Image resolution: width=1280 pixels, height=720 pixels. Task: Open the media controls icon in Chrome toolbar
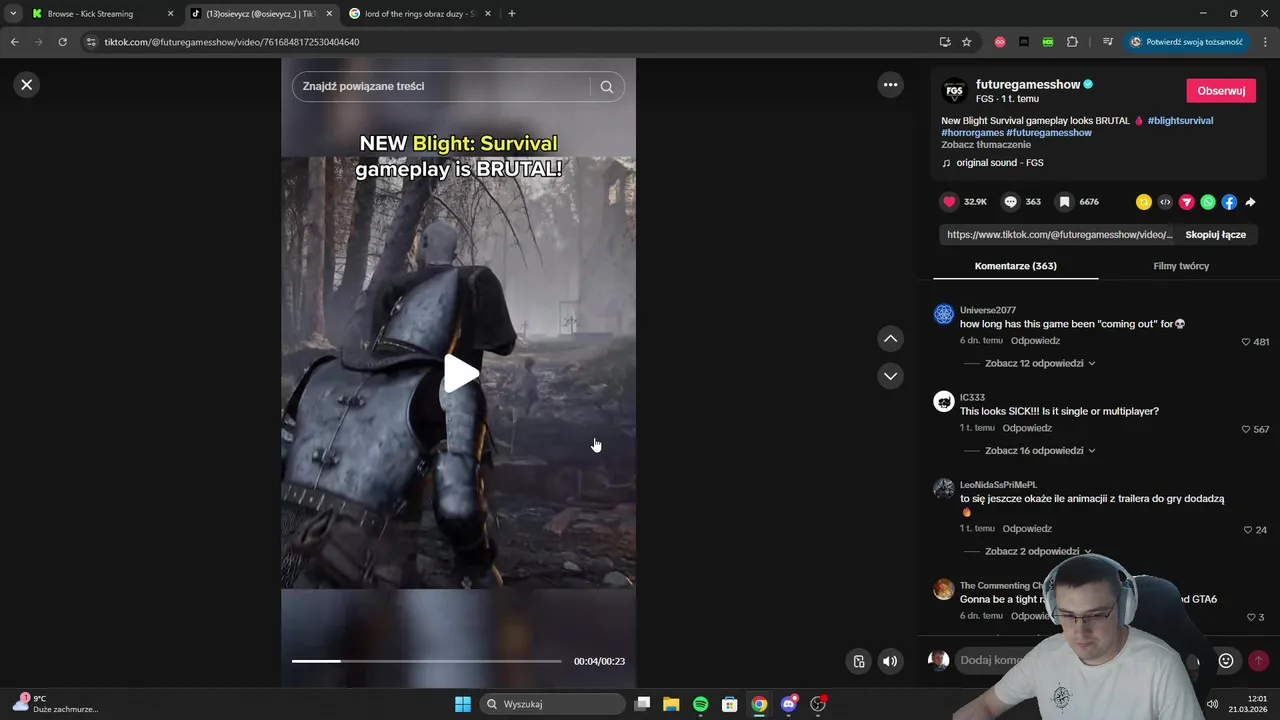point(1107,42)
